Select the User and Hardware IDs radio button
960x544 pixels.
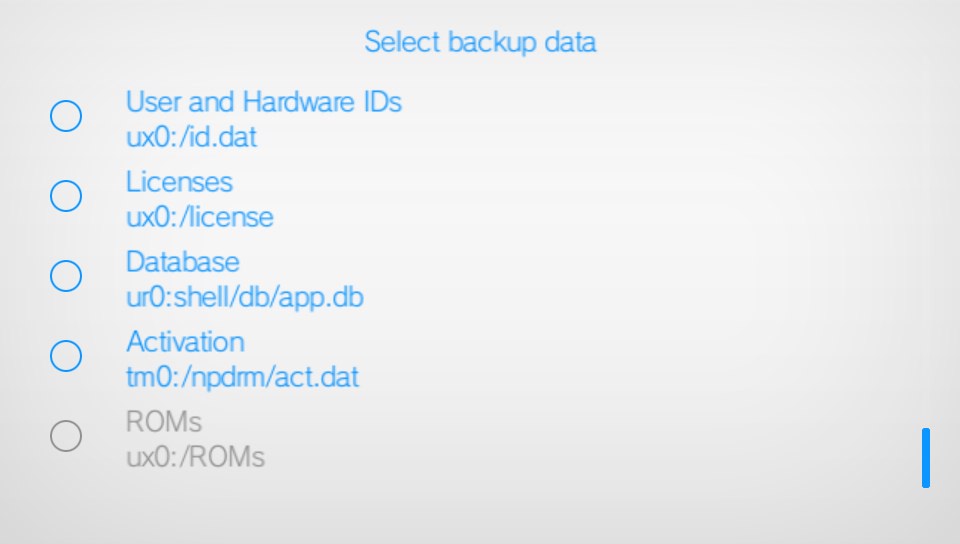pos(66,117)
